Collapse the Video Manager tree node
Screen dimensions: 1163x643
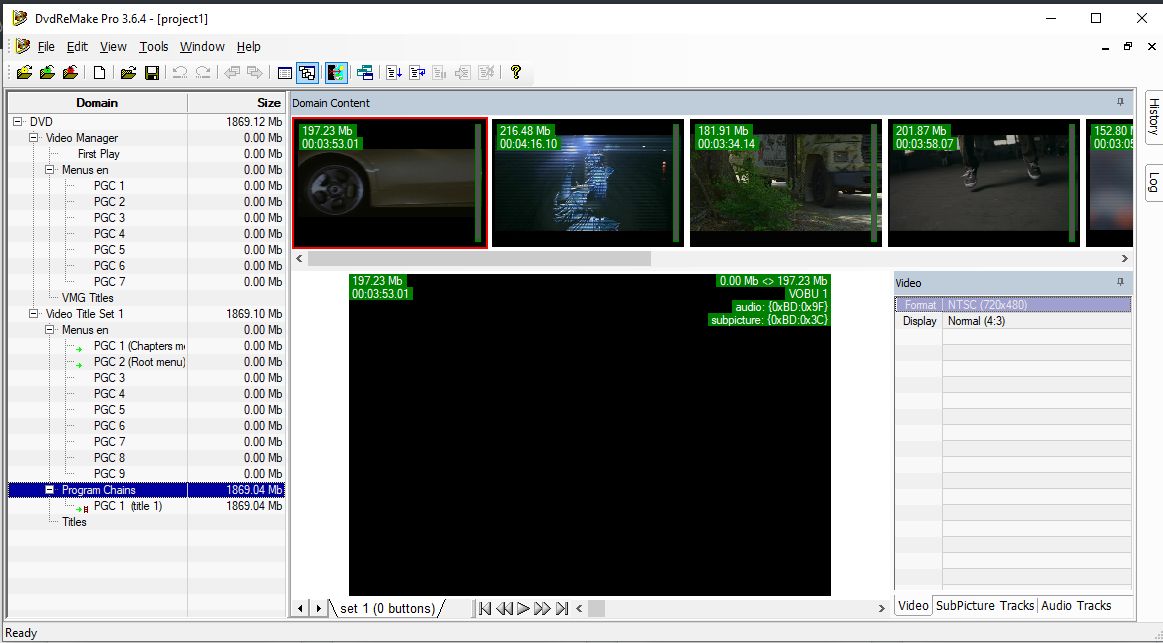pyautogui.click(x=34, y=138)
